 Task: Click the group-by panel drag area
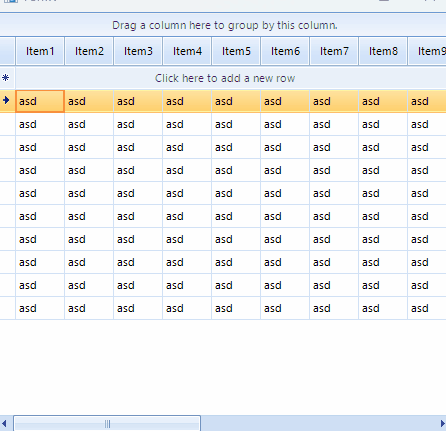pos(223,25)
